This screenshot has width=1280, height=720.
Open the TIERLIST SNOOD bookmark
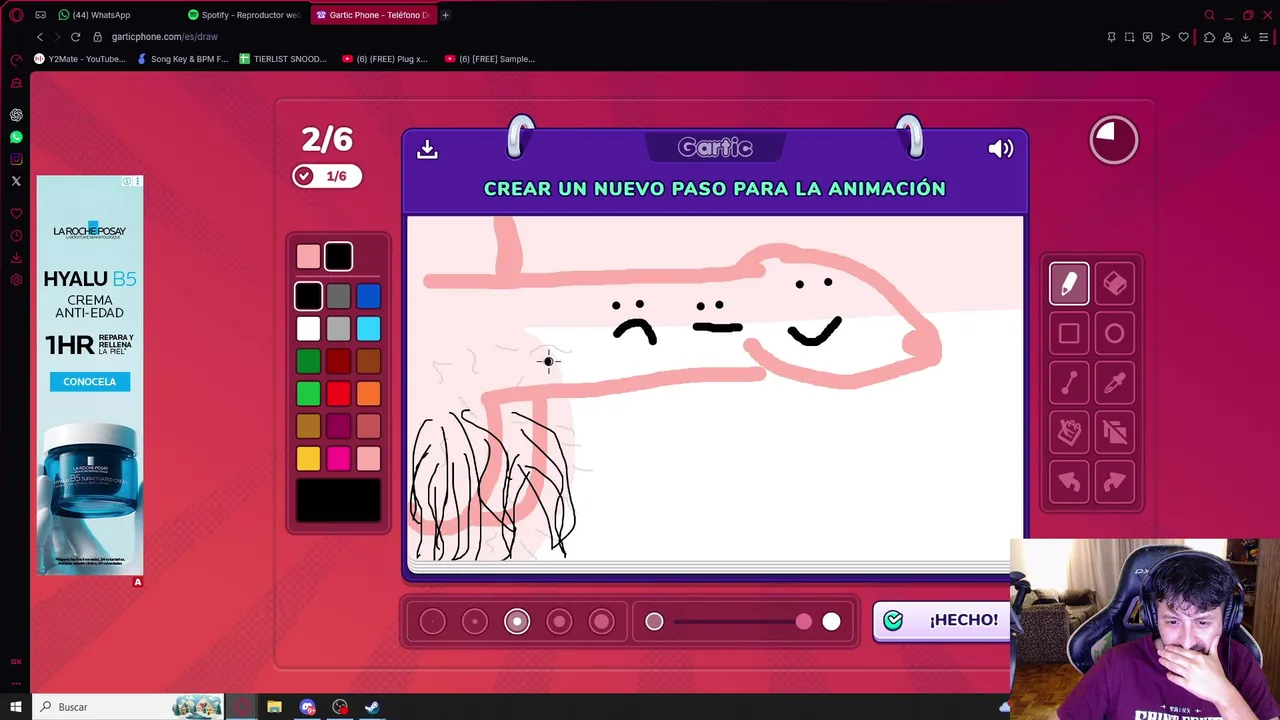pyautogui.click(x=283, y=59)
